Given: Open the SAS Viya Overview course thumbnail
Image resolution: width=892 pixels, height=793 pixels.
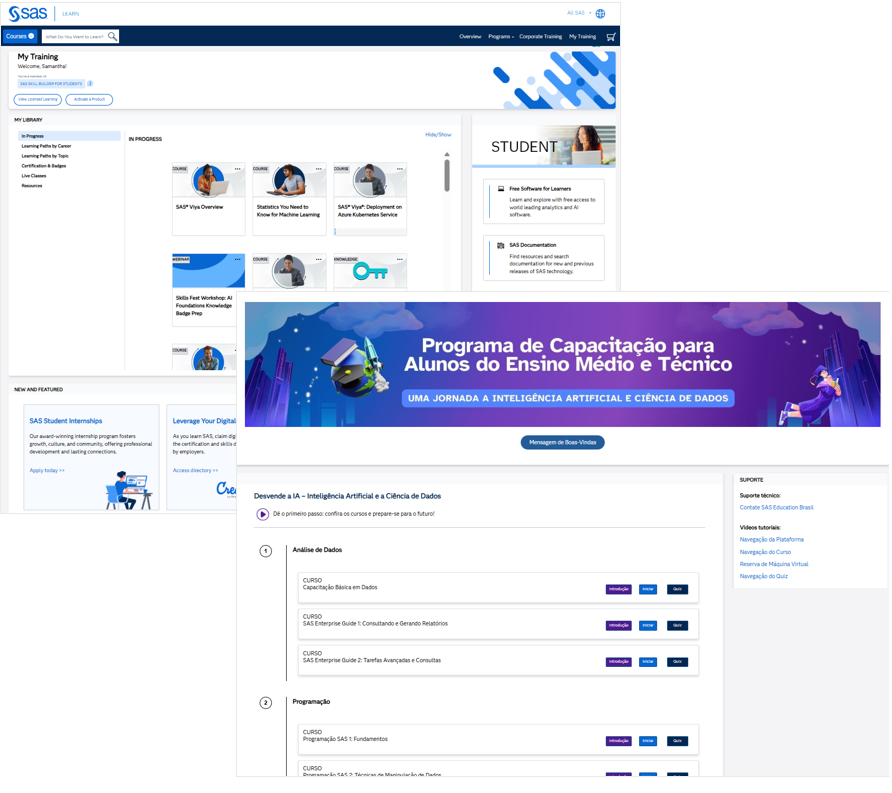Looking at the screenshot, I should [209, 180].
